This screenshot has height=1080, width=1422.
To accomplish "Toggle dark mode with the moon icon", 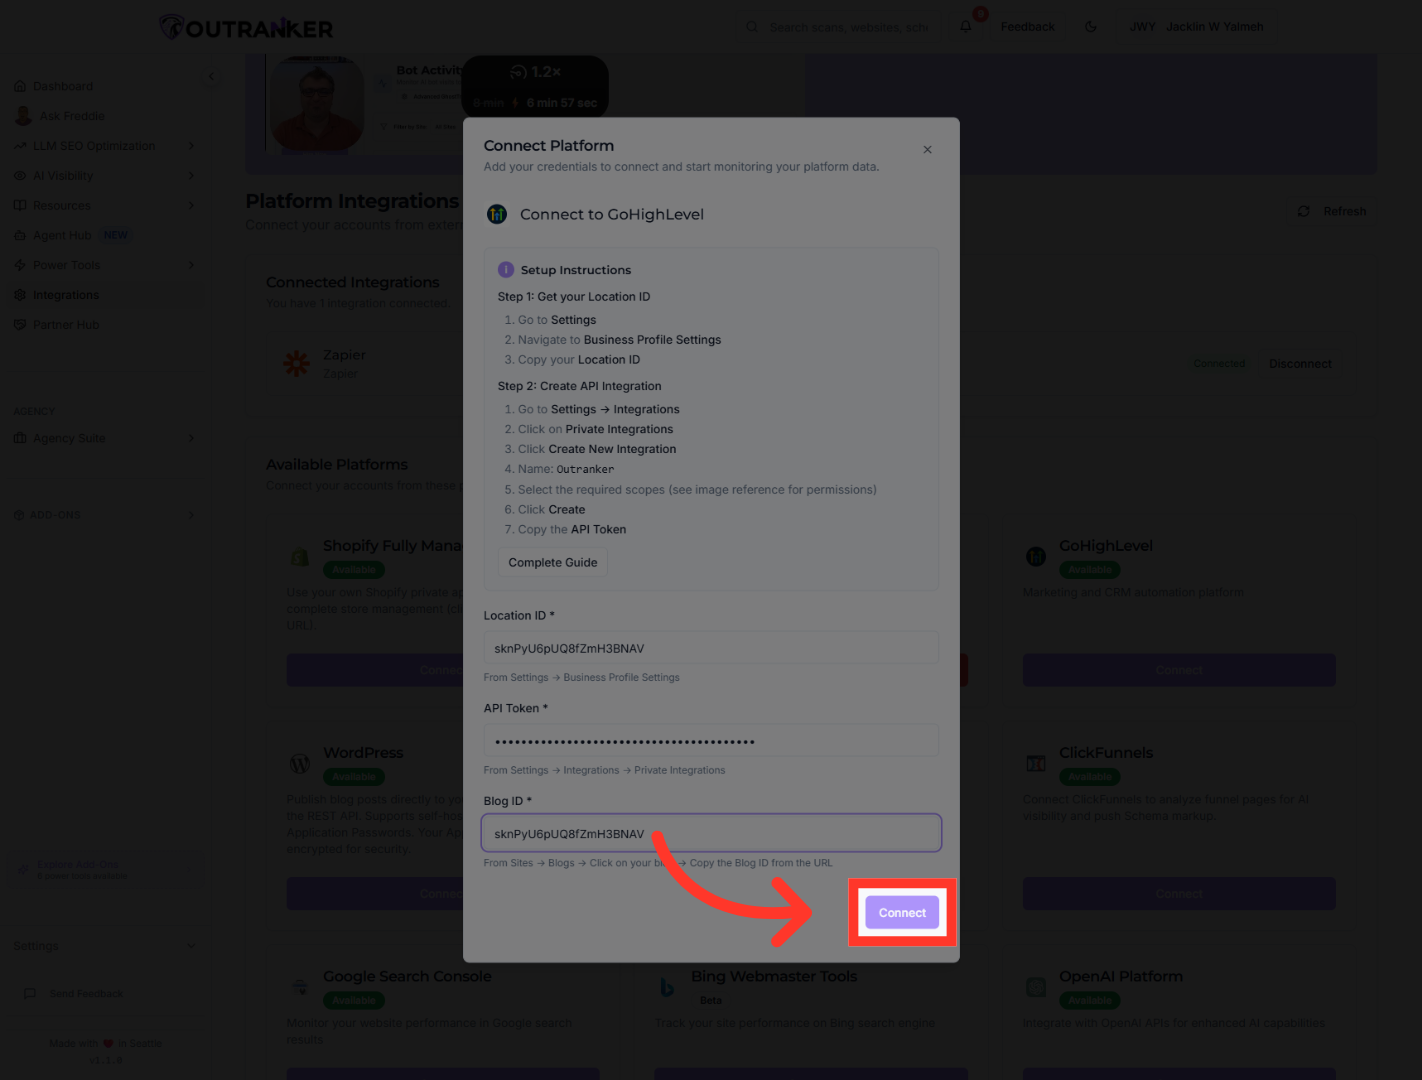I will pos(1091,27).
